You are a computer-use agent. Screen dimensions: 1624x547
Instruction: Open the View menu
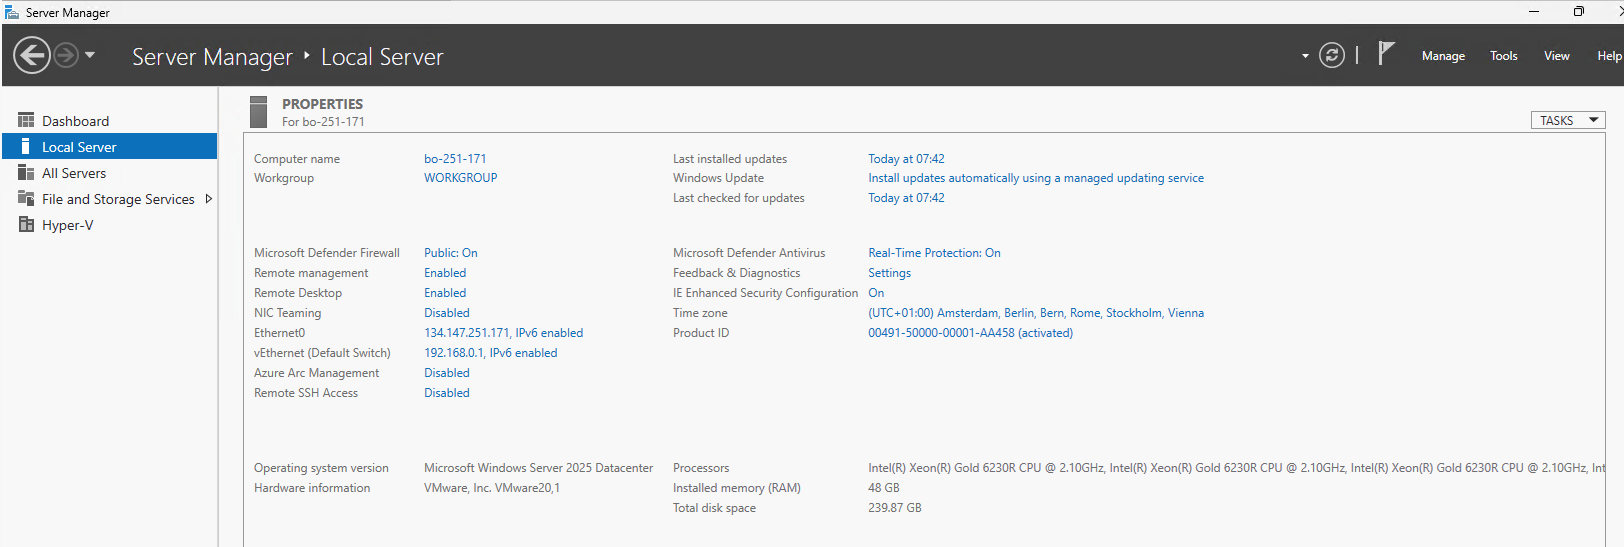point(1556,56)
